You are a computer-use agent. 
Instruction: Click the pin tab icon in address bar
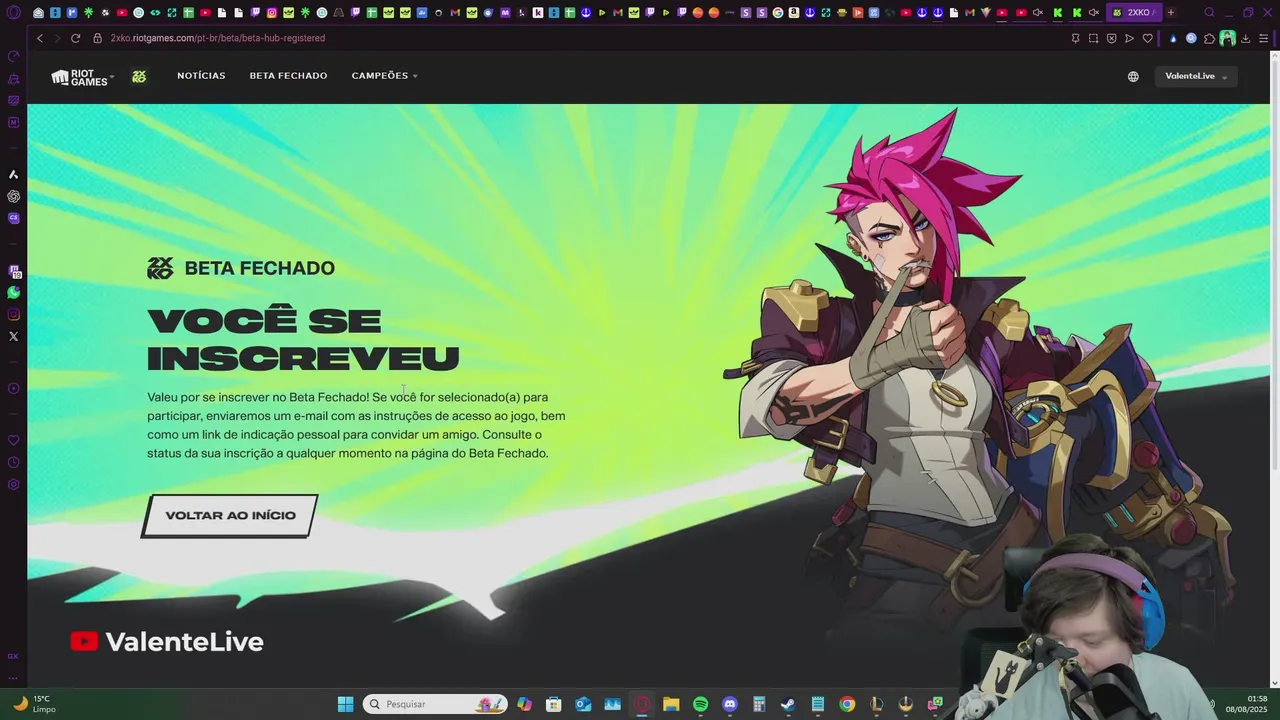1075,38
